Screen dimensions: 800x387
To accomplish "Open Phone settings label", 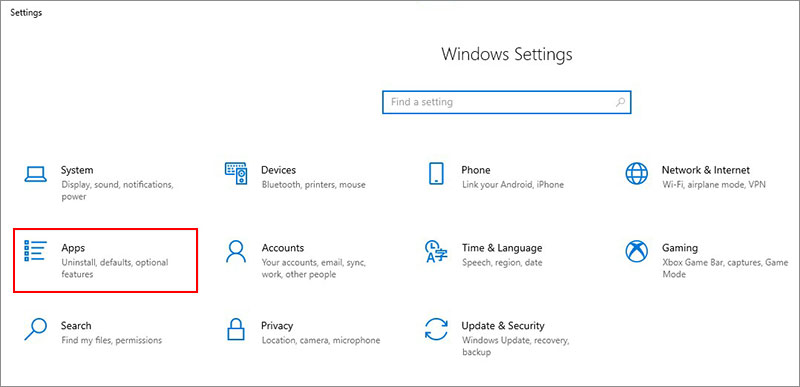I will tap(476, 170).
